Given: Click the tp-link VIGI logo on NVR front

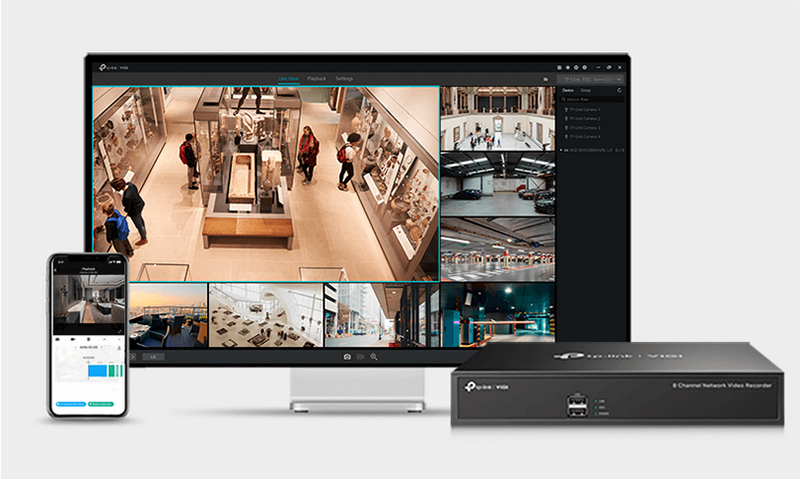Looking at the screenshot, I should (x=486, y=387).
